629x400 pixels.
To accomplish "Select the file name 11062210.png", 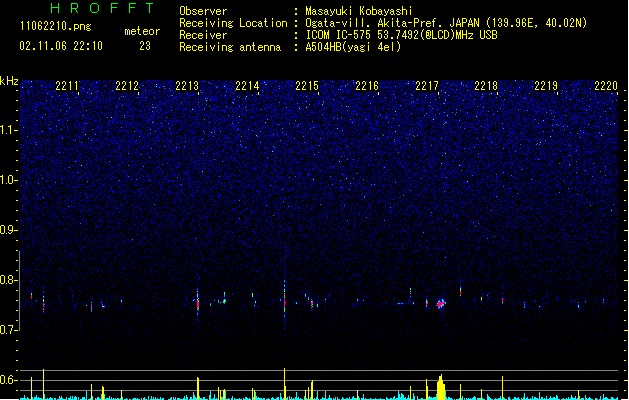I will pyautogui.click(x=56, y=27).
